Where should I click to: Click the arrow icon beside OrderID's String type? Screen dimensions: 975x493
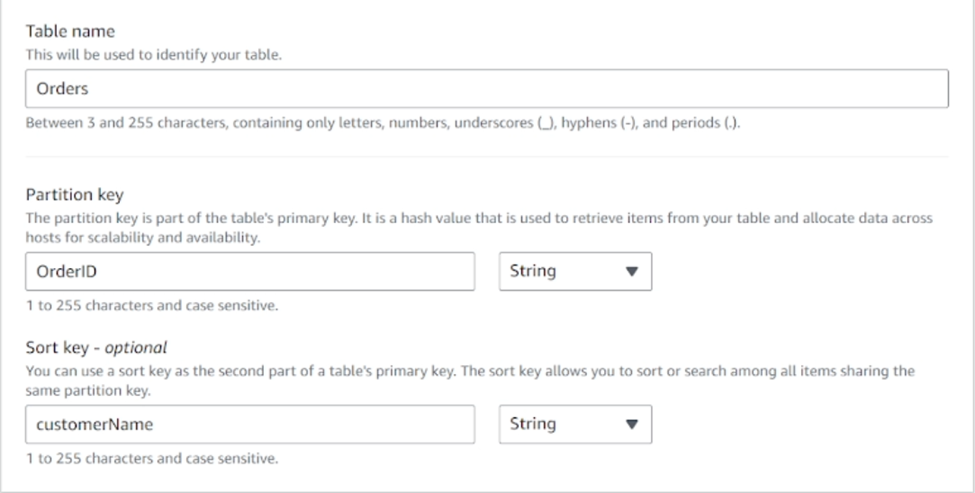pyautogui.click(x=632, y=272)
